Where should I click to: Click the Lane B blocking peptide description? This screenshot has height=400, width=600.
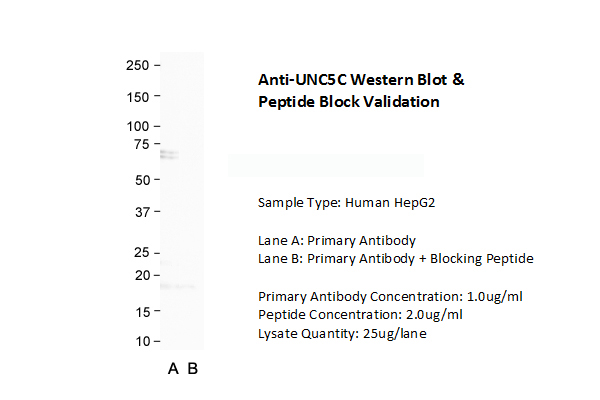point(395,259)
